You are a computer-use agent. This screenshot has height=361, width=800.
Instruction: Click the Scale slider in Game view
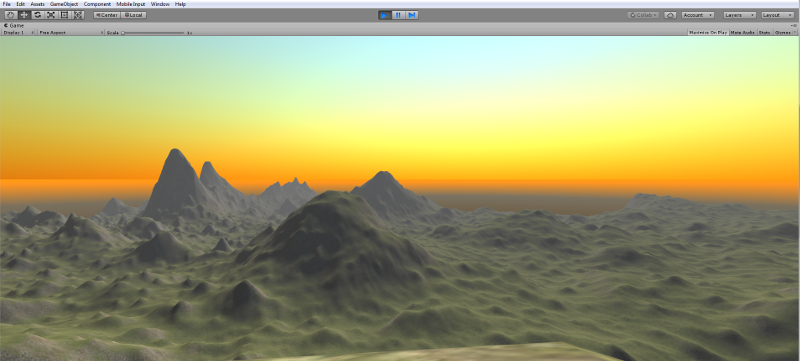pyautogui.click(x=153, y=33)
